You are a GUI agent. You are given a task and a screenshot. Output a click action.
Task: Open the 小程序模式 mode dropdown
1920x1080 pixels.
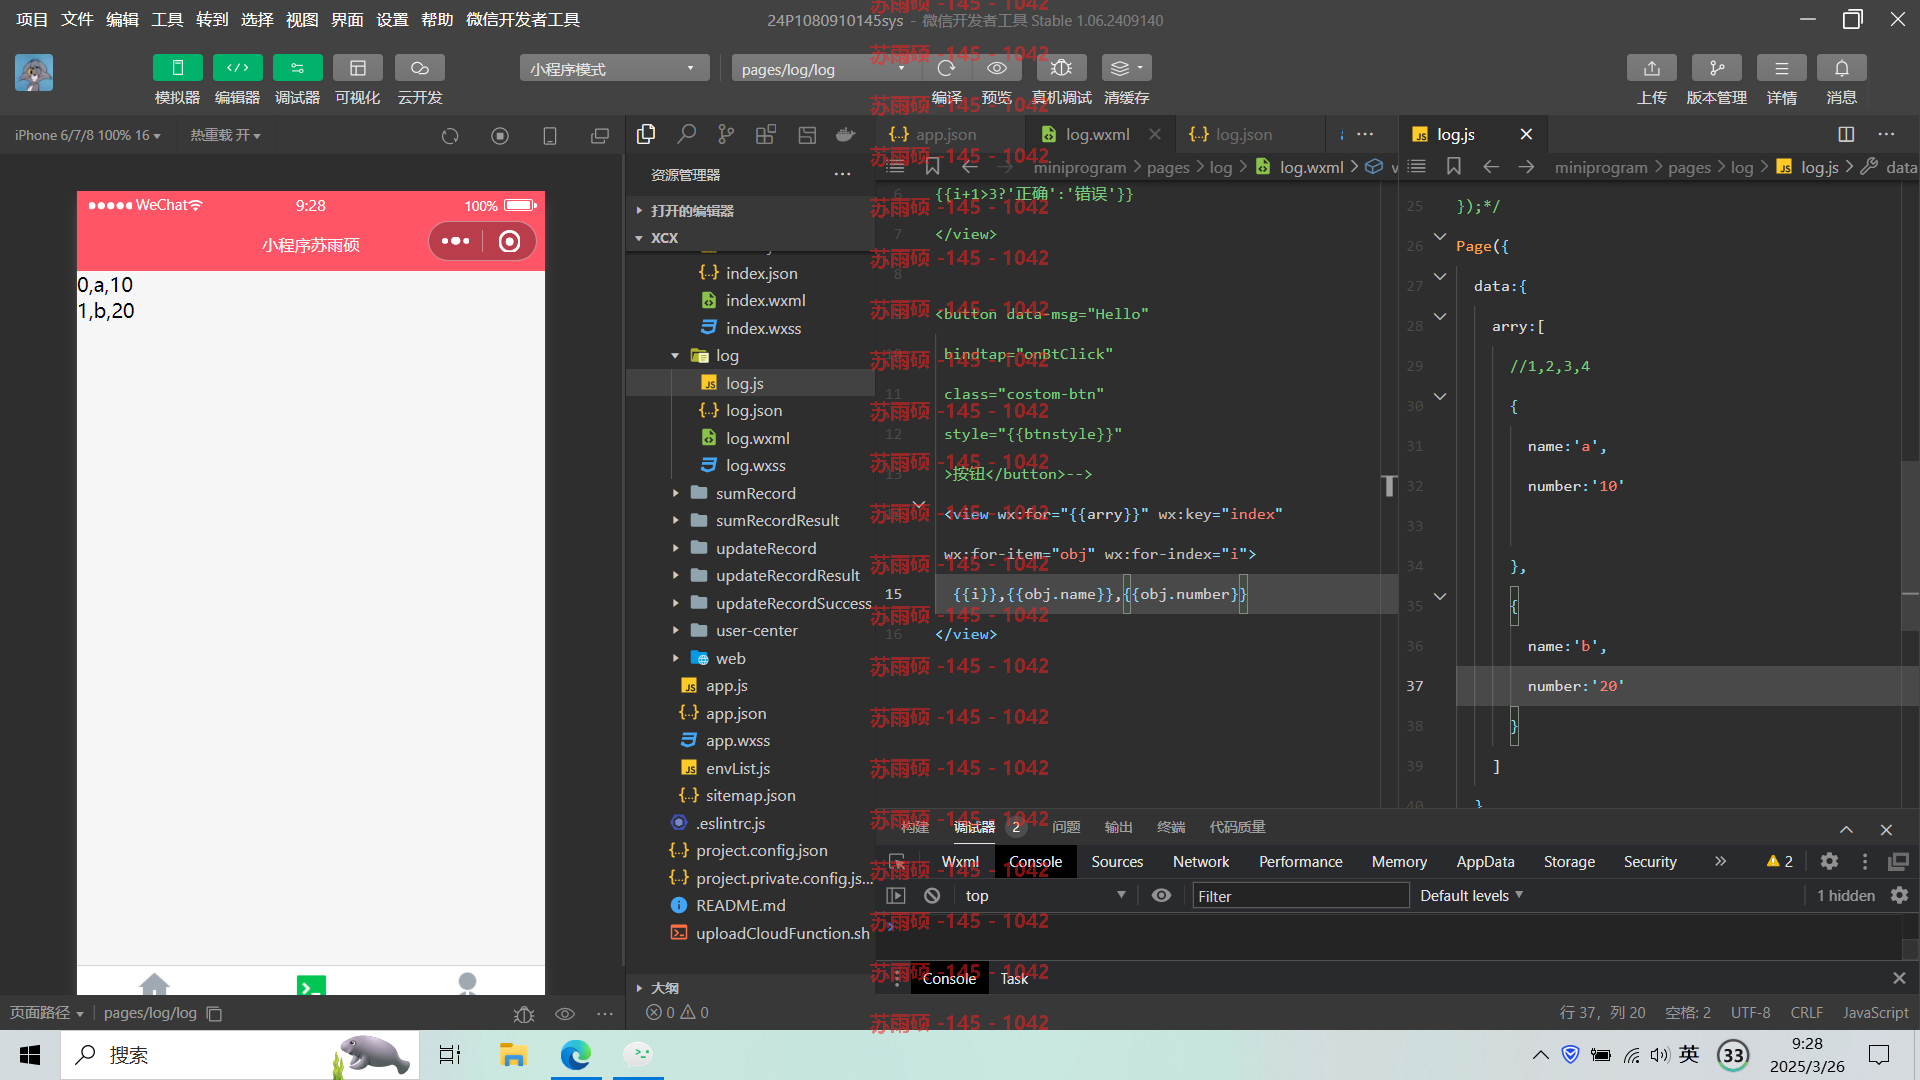614,69
